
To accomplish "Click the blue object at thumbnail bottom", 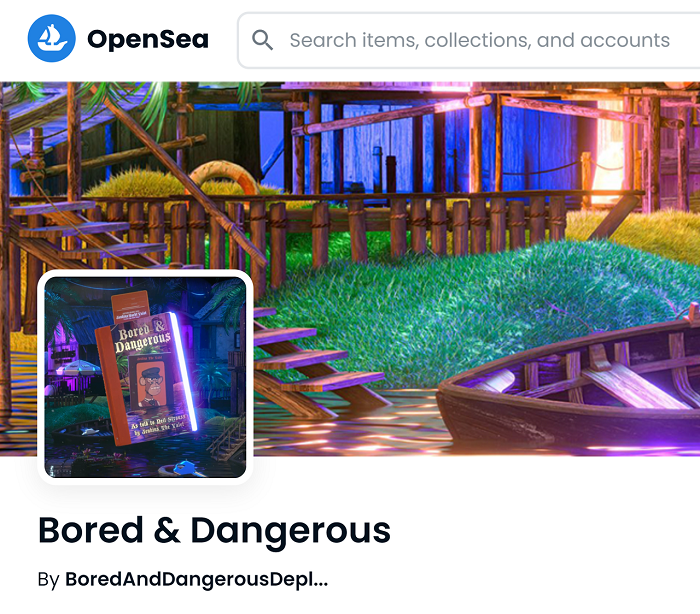I will click(183, 468).
